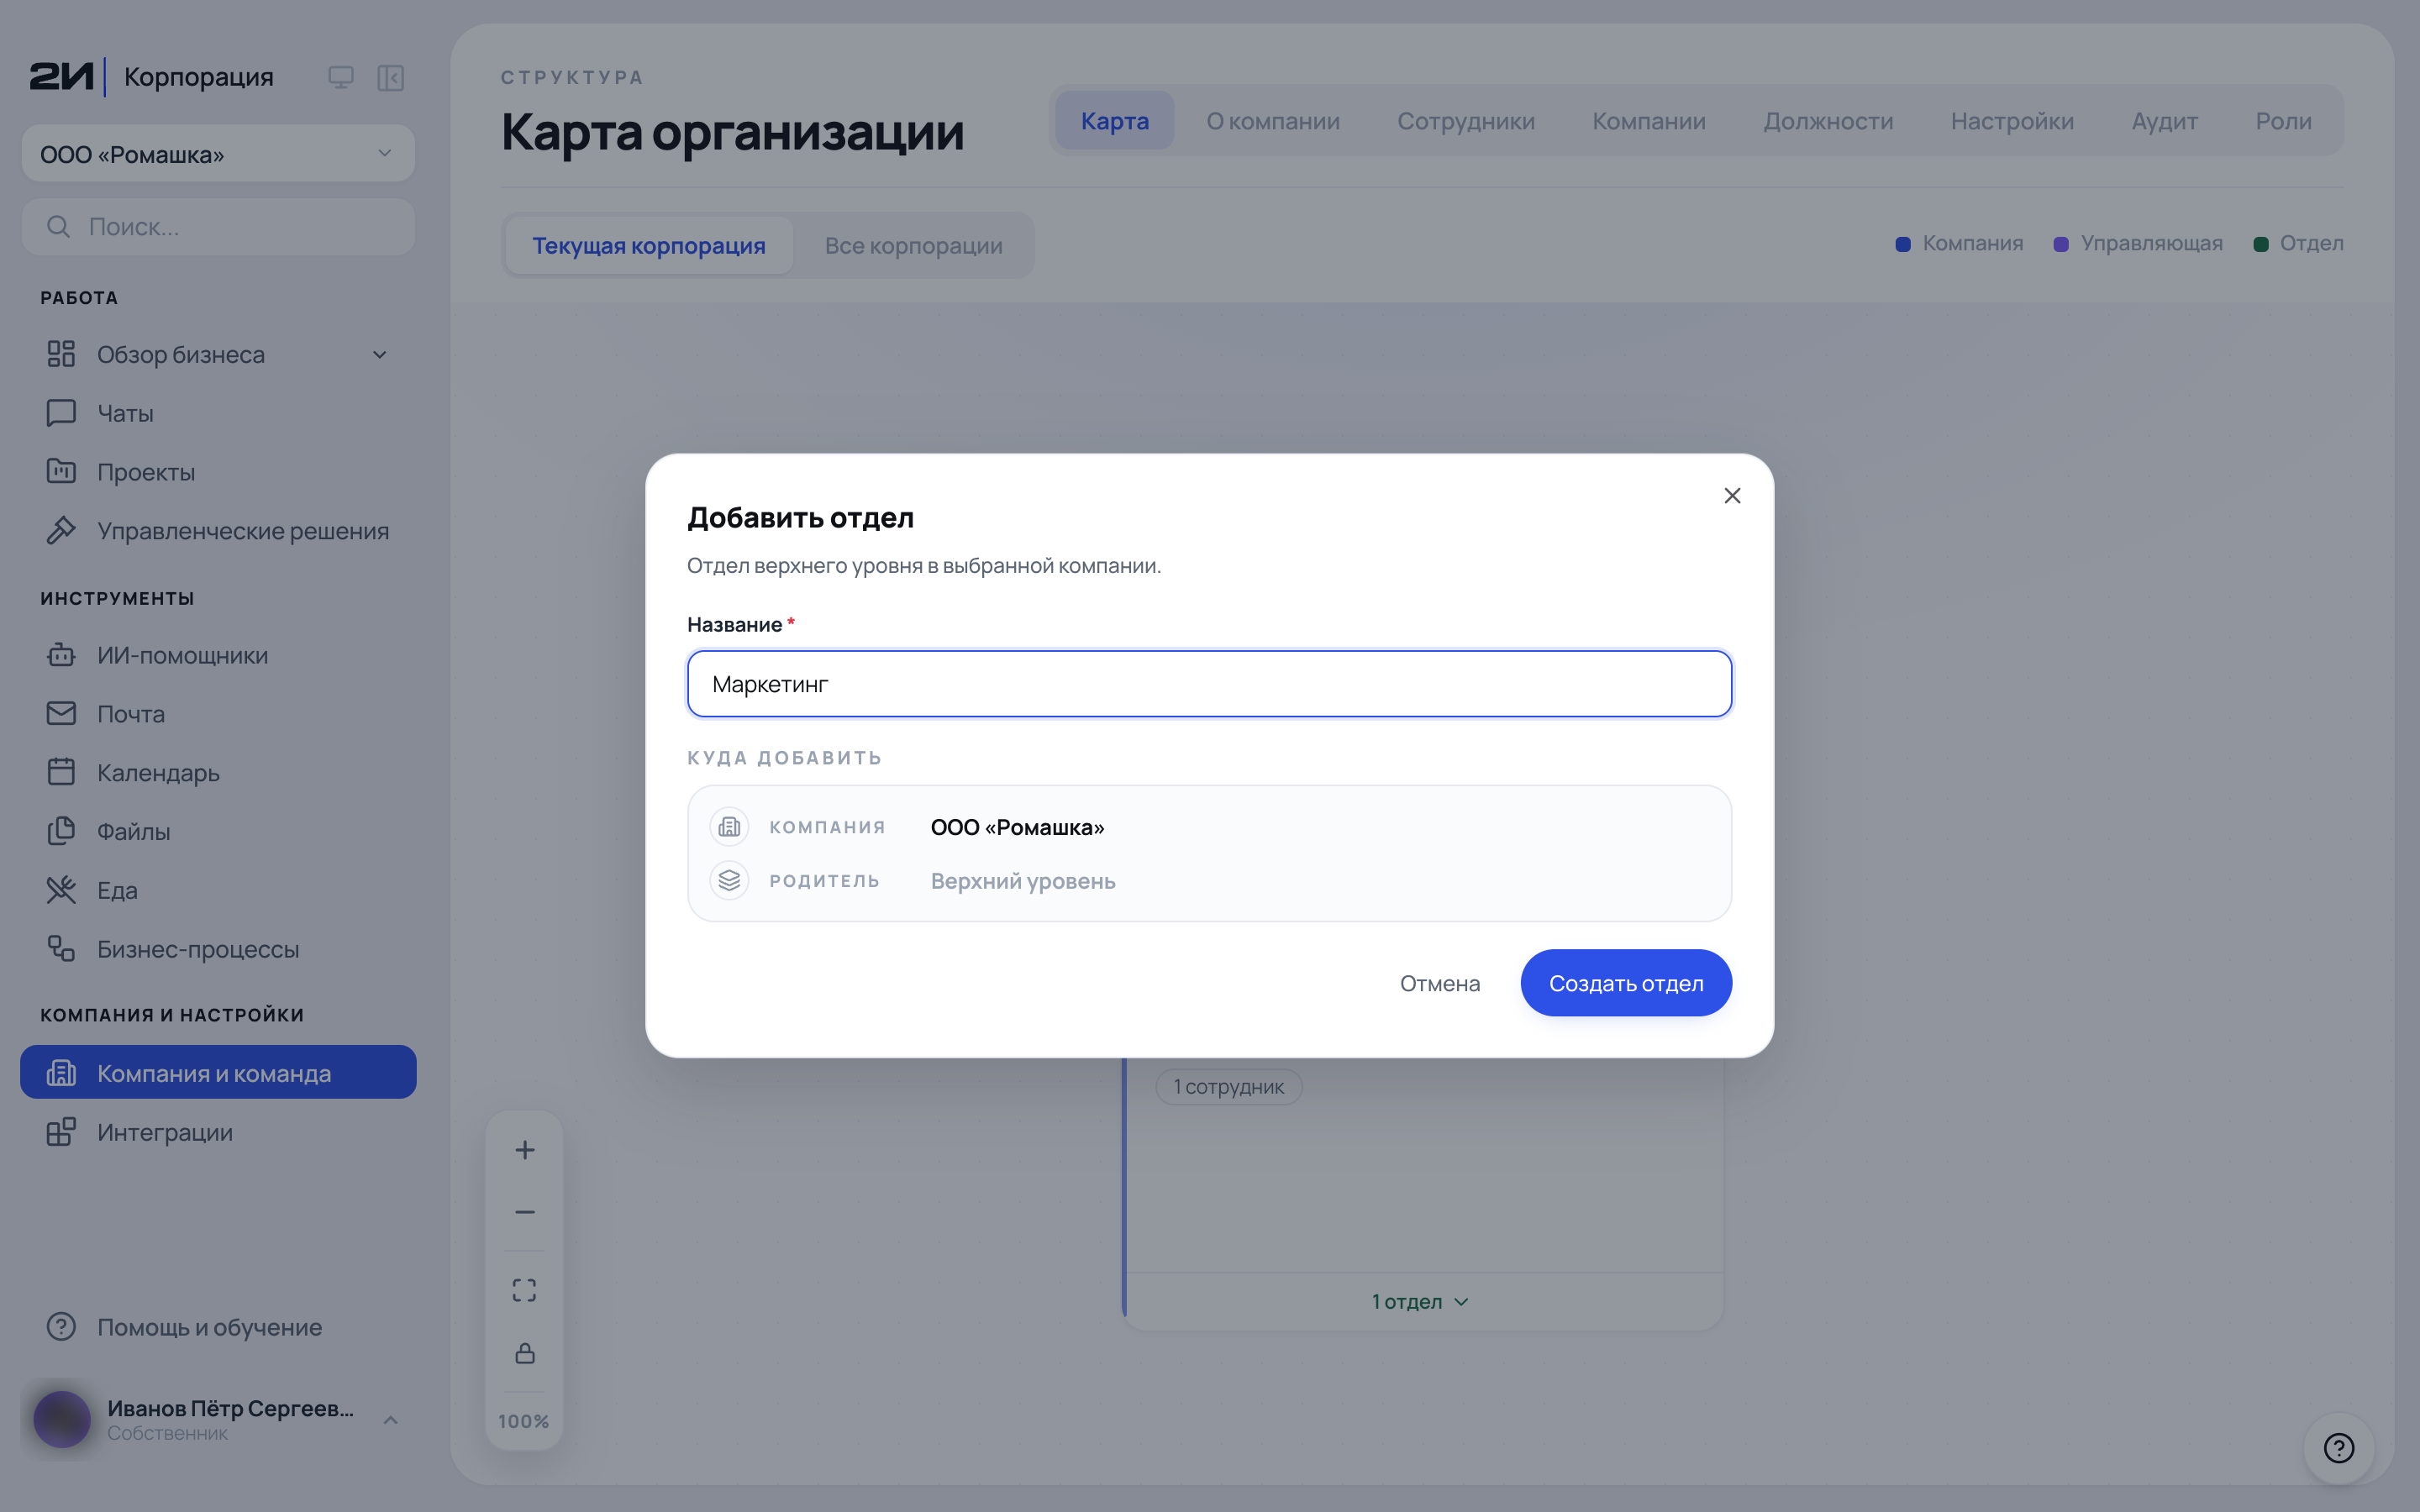Open the Сотрудники tab
Image resolution: width=2420 pixels, height=1512 pixels.
coord(1465,121)
